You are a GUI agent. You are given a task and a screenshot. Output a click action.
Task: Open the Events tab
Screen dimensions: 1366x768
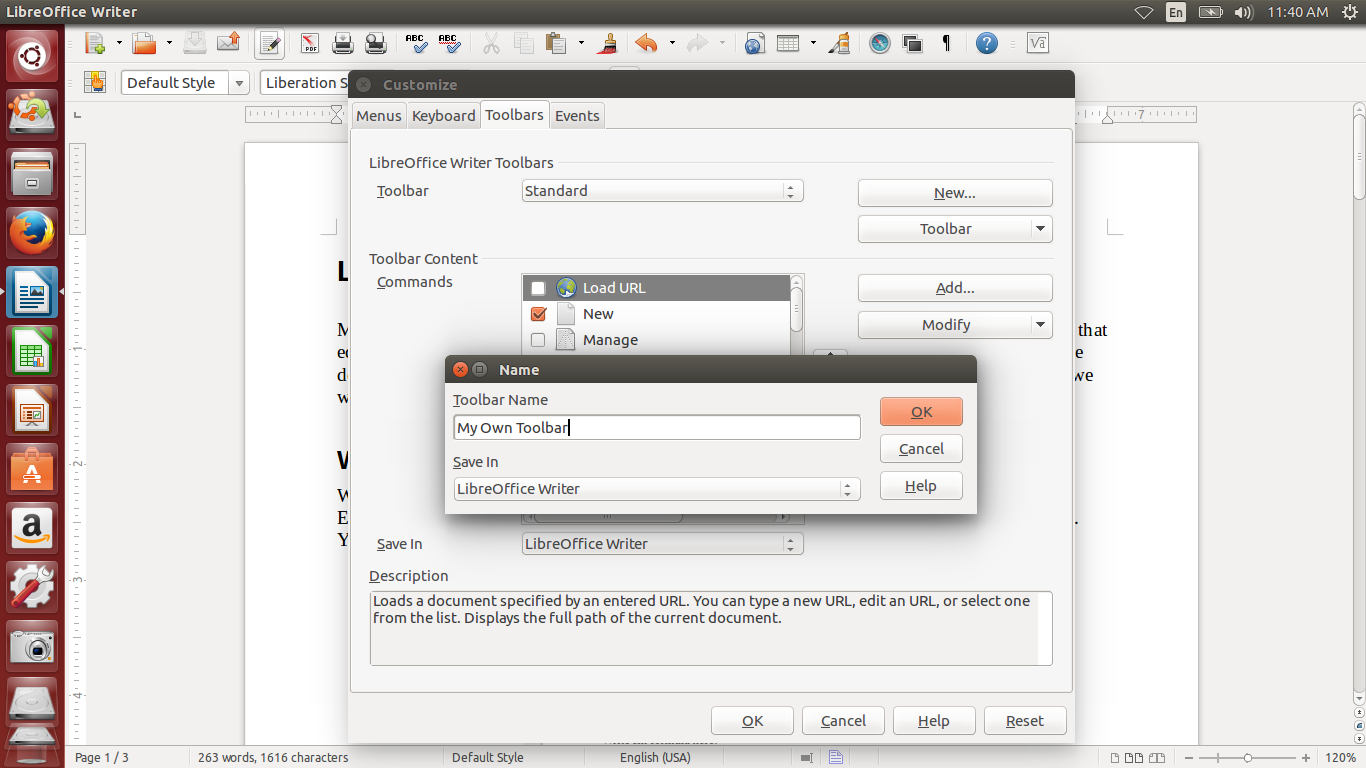577,116
